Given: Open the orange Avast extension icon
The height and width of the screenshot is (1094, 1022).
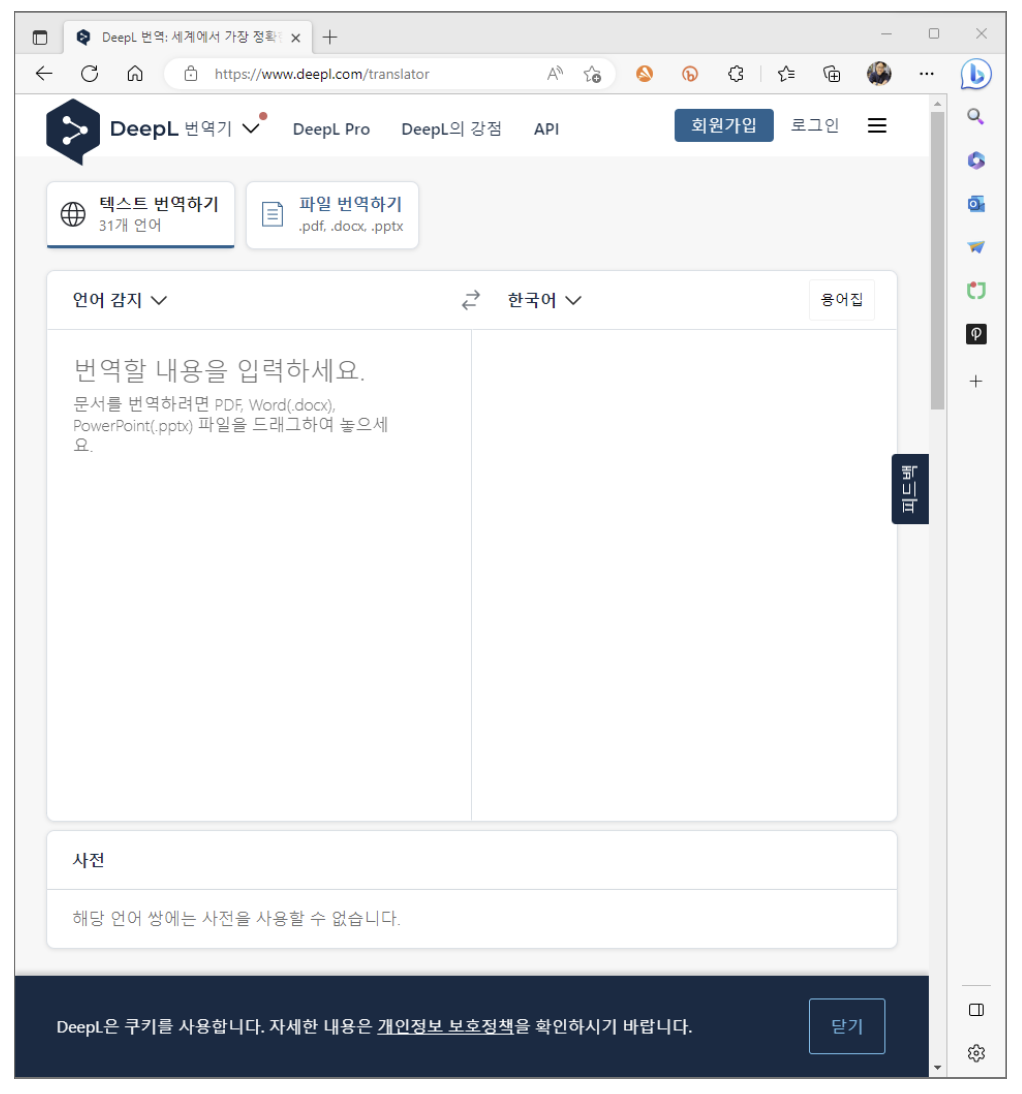Looking at the screenshot, I should click(x=645, y=73).
